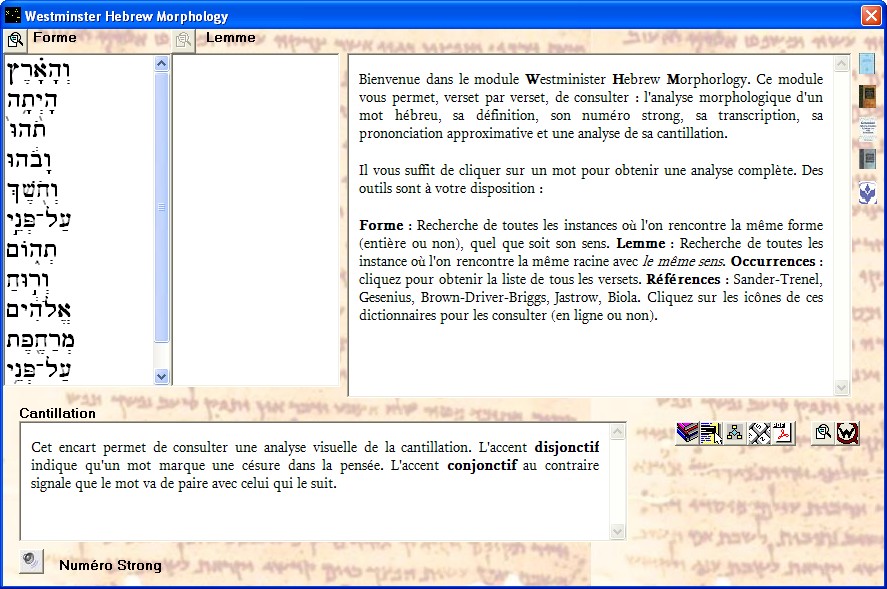This screenshot has width=887, height=589.
Task: Click the application icon in the title bar
Action: click(12, 15)
